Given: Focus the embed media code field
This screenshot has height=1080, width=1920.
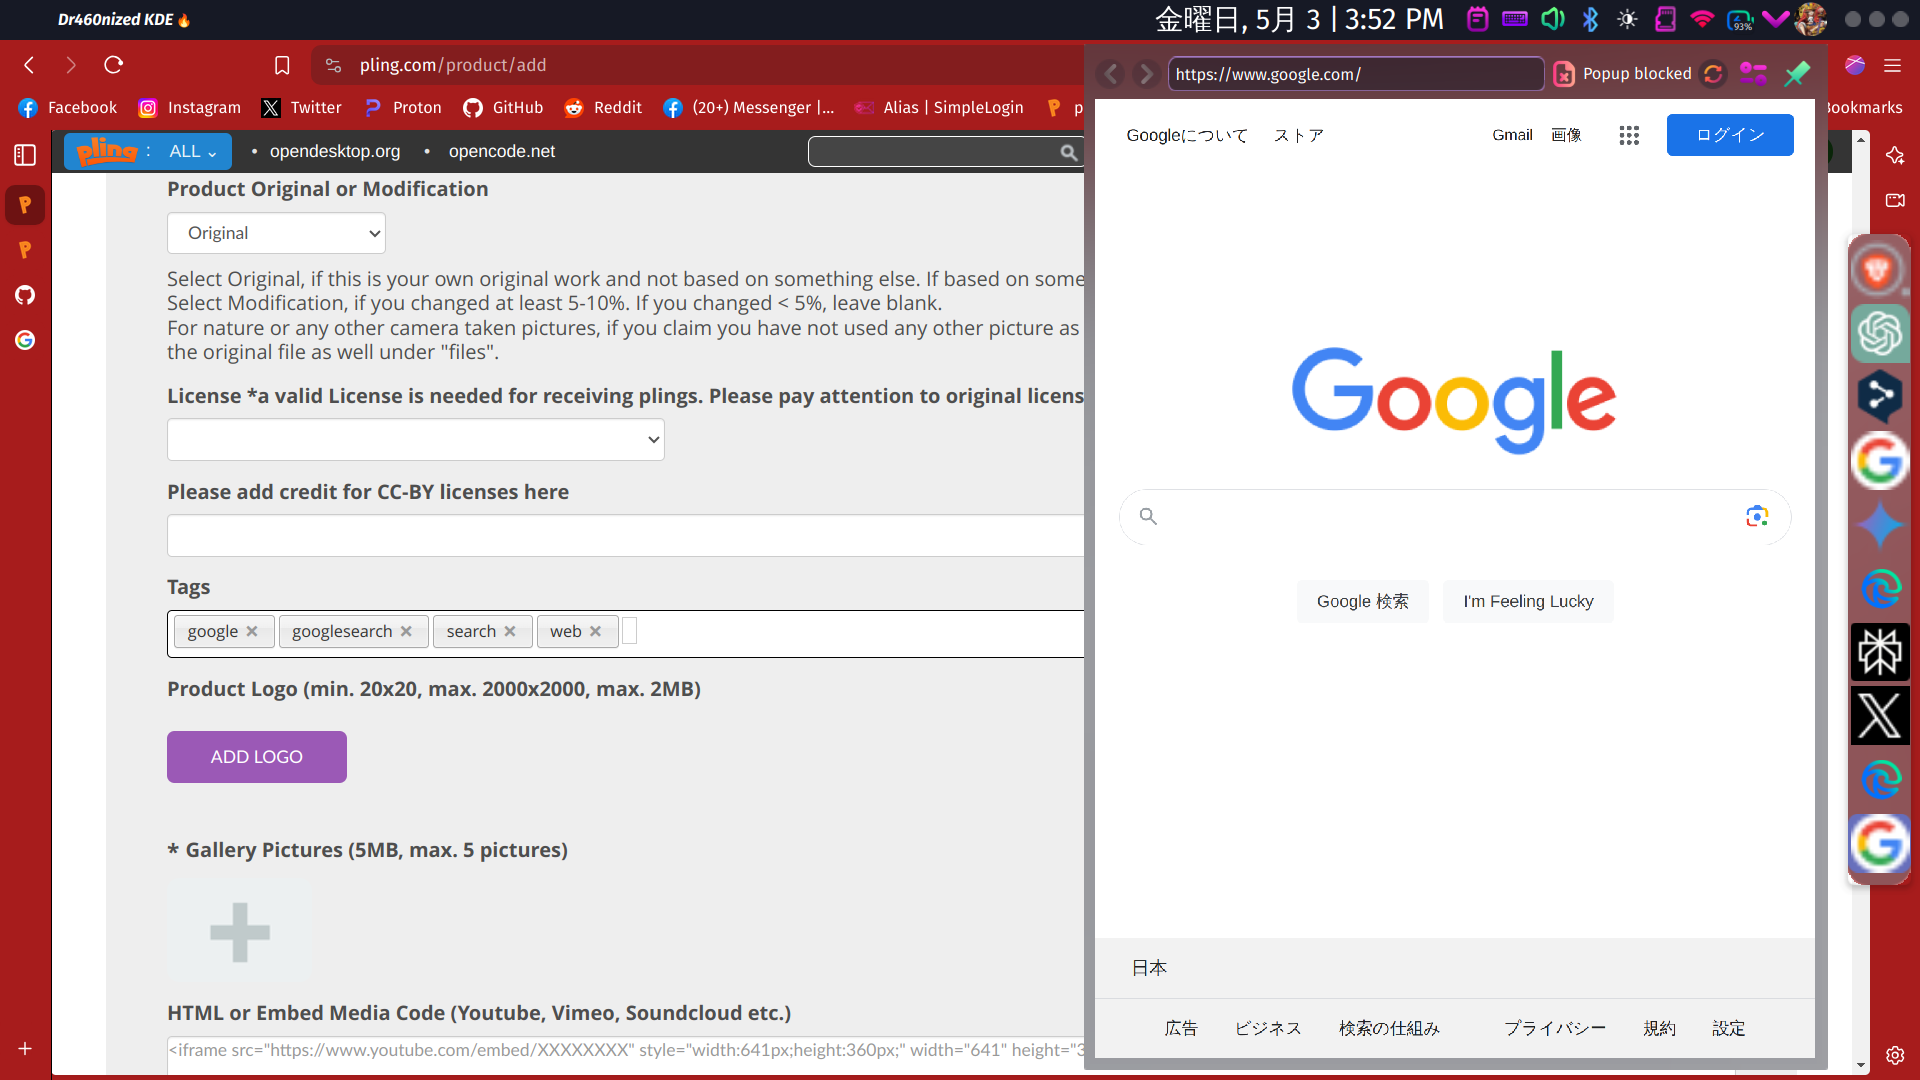Looking at the screenshot, I should click(625, 1054).
